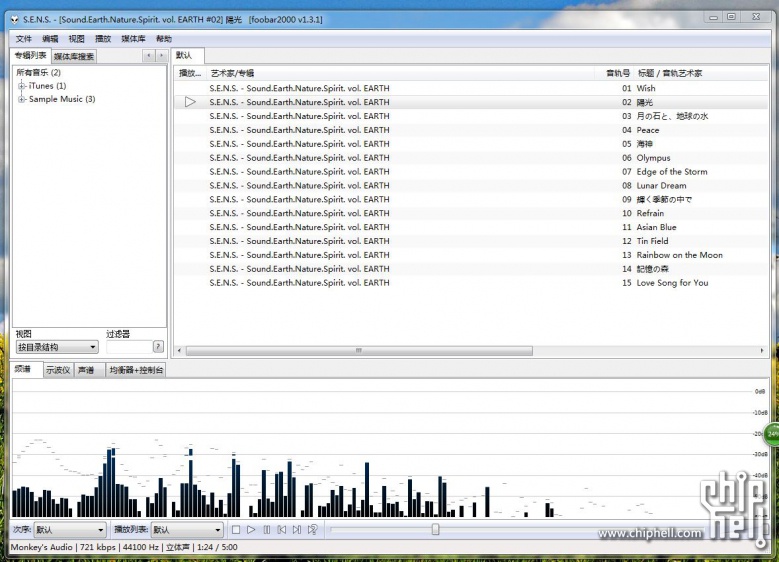
Task: Click the 播放... column header
Action: coord(190,74)
